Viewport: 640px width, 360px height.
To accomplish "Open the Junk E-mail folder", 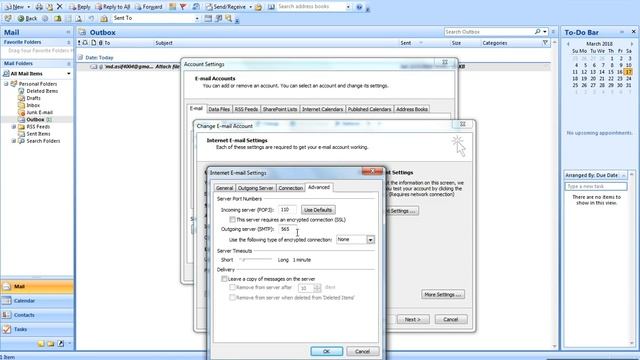I will click(39, 112).
